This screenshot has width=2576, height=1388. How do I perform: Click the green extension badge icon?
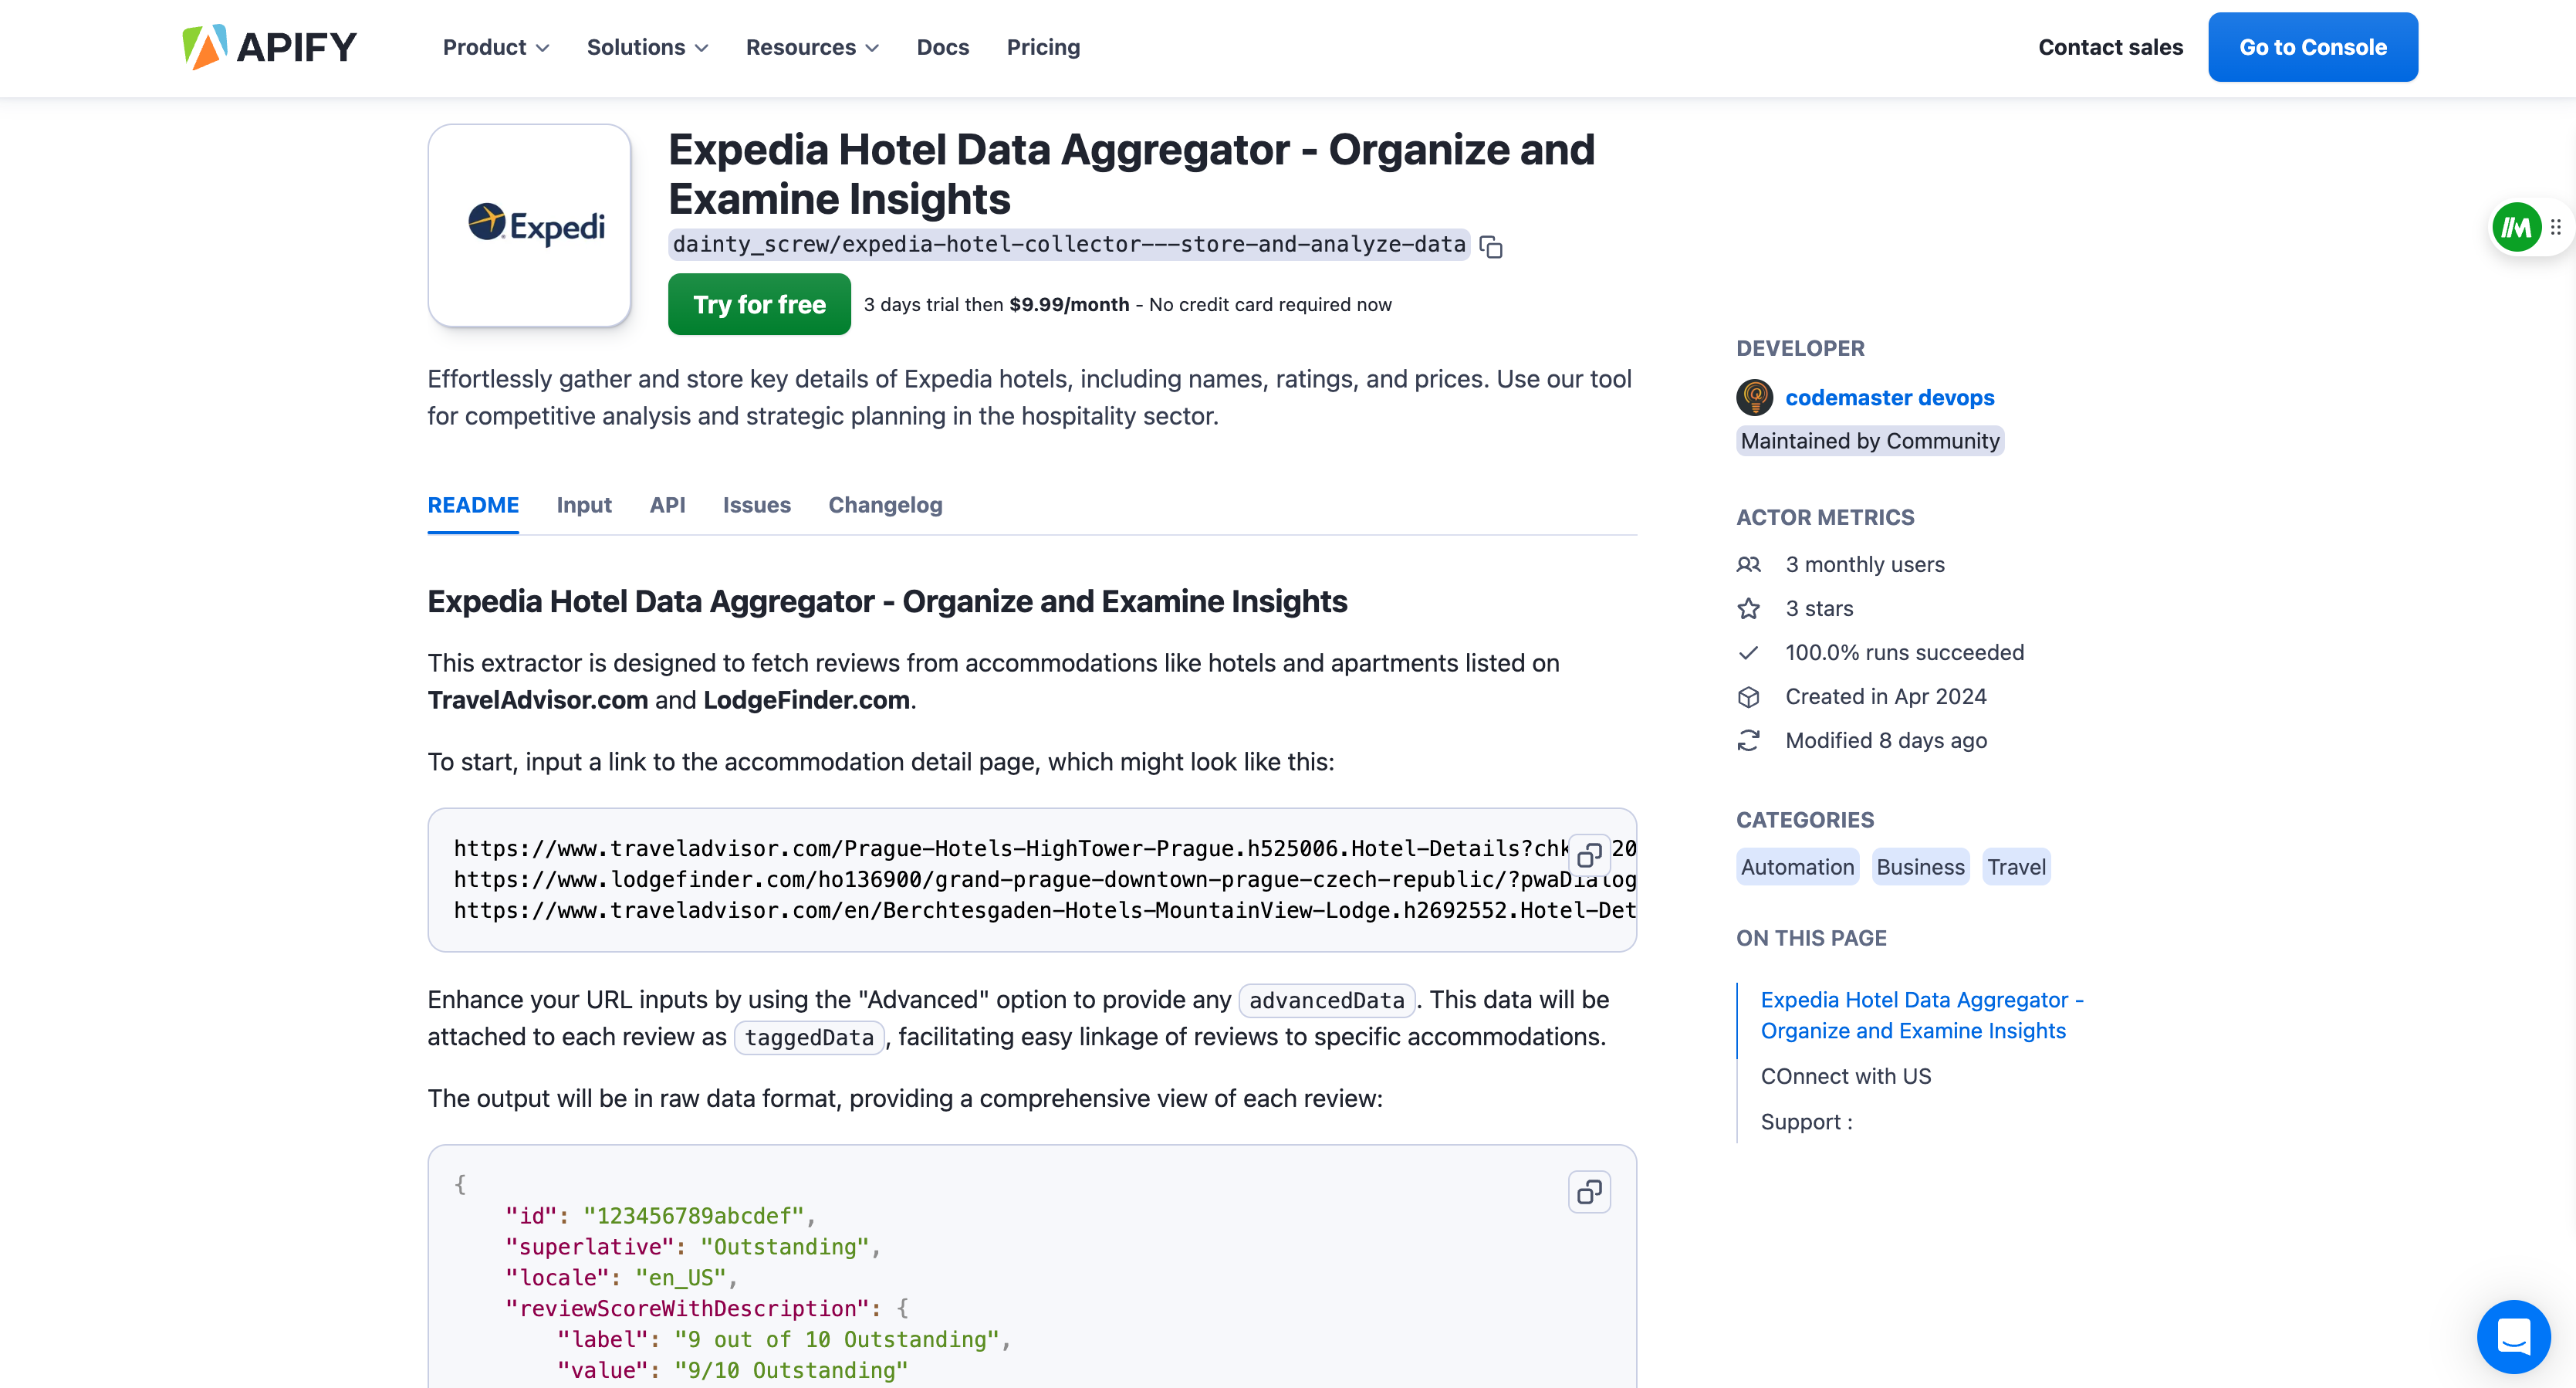(2517, 228)
